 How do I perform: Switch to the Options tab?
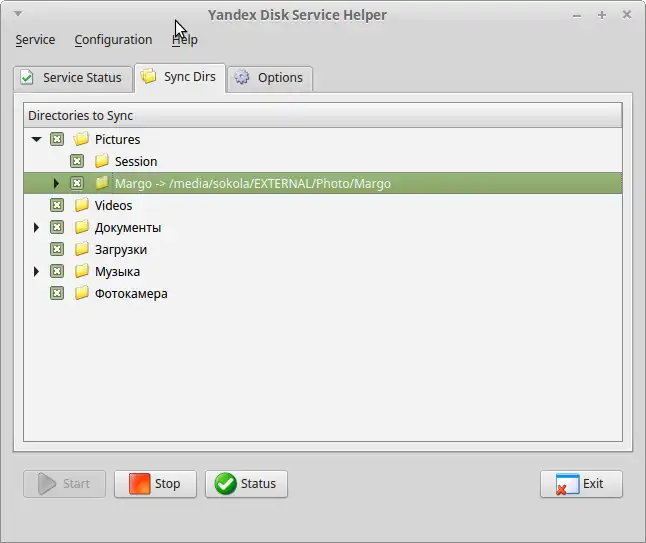[270, 78]
